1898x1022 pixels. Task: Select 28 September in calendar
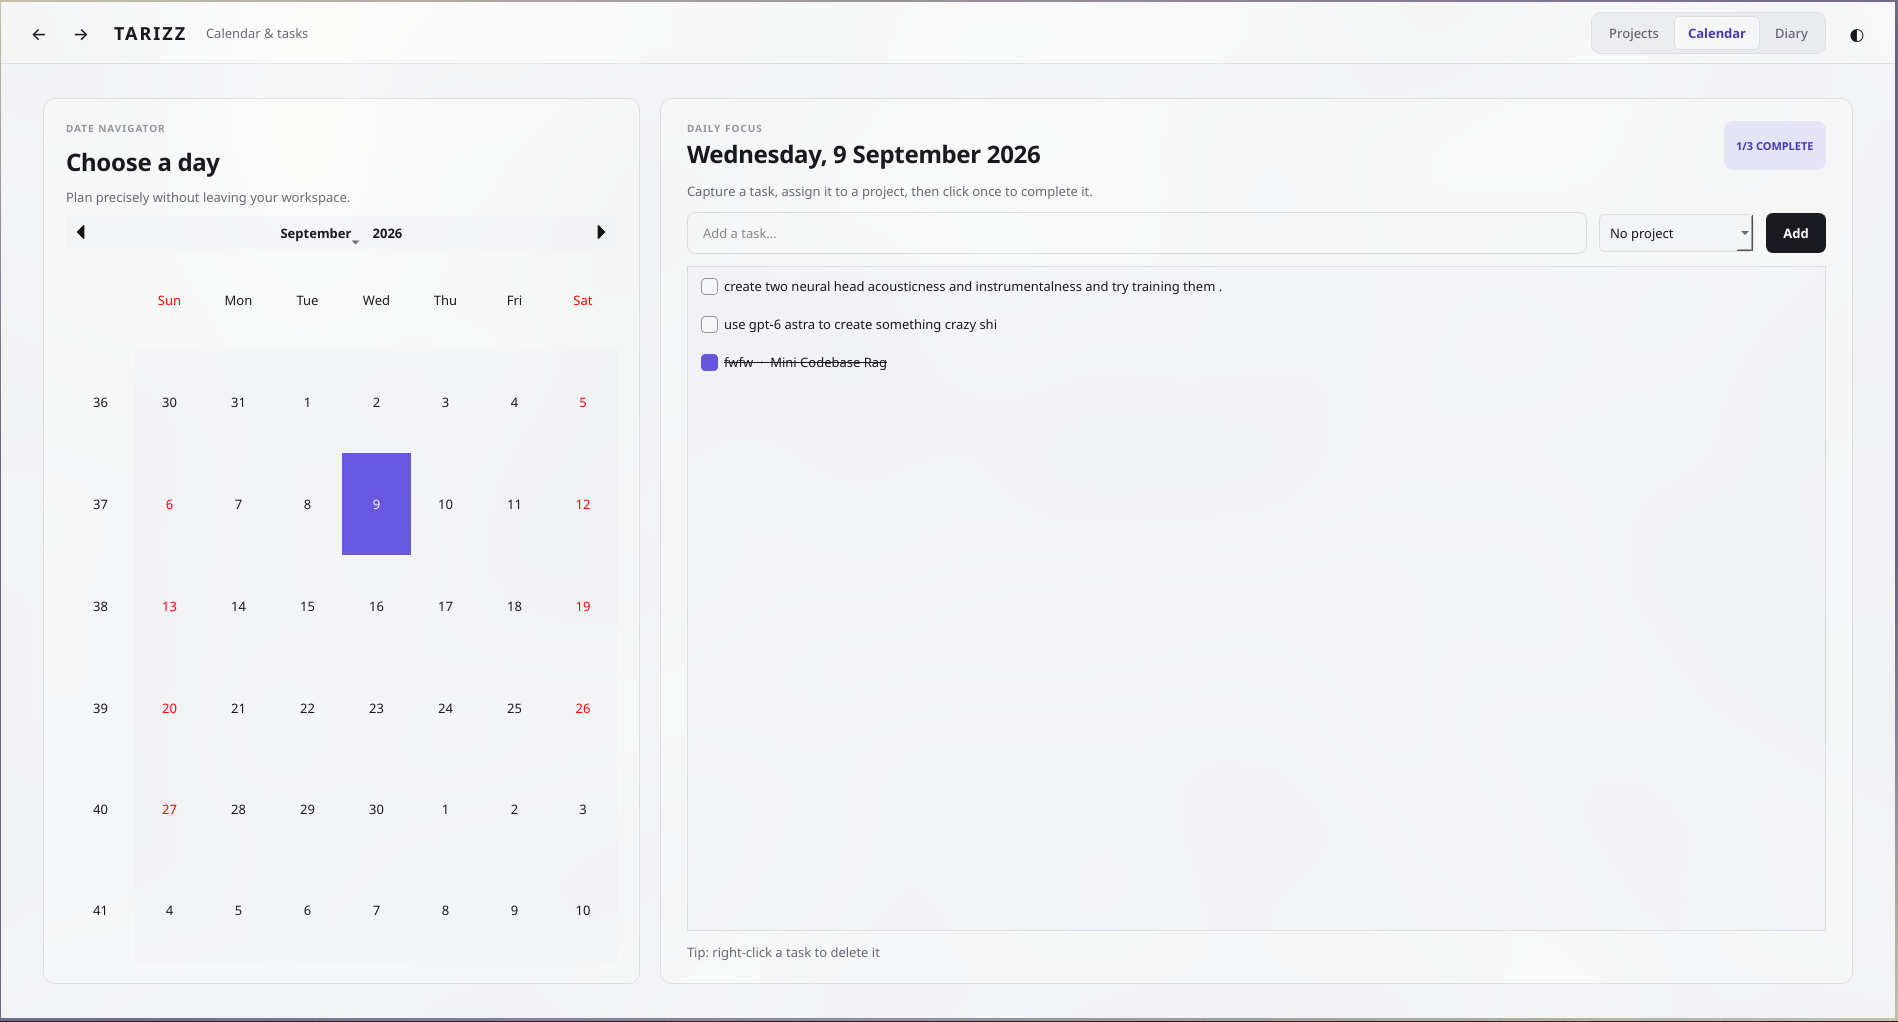238,809
